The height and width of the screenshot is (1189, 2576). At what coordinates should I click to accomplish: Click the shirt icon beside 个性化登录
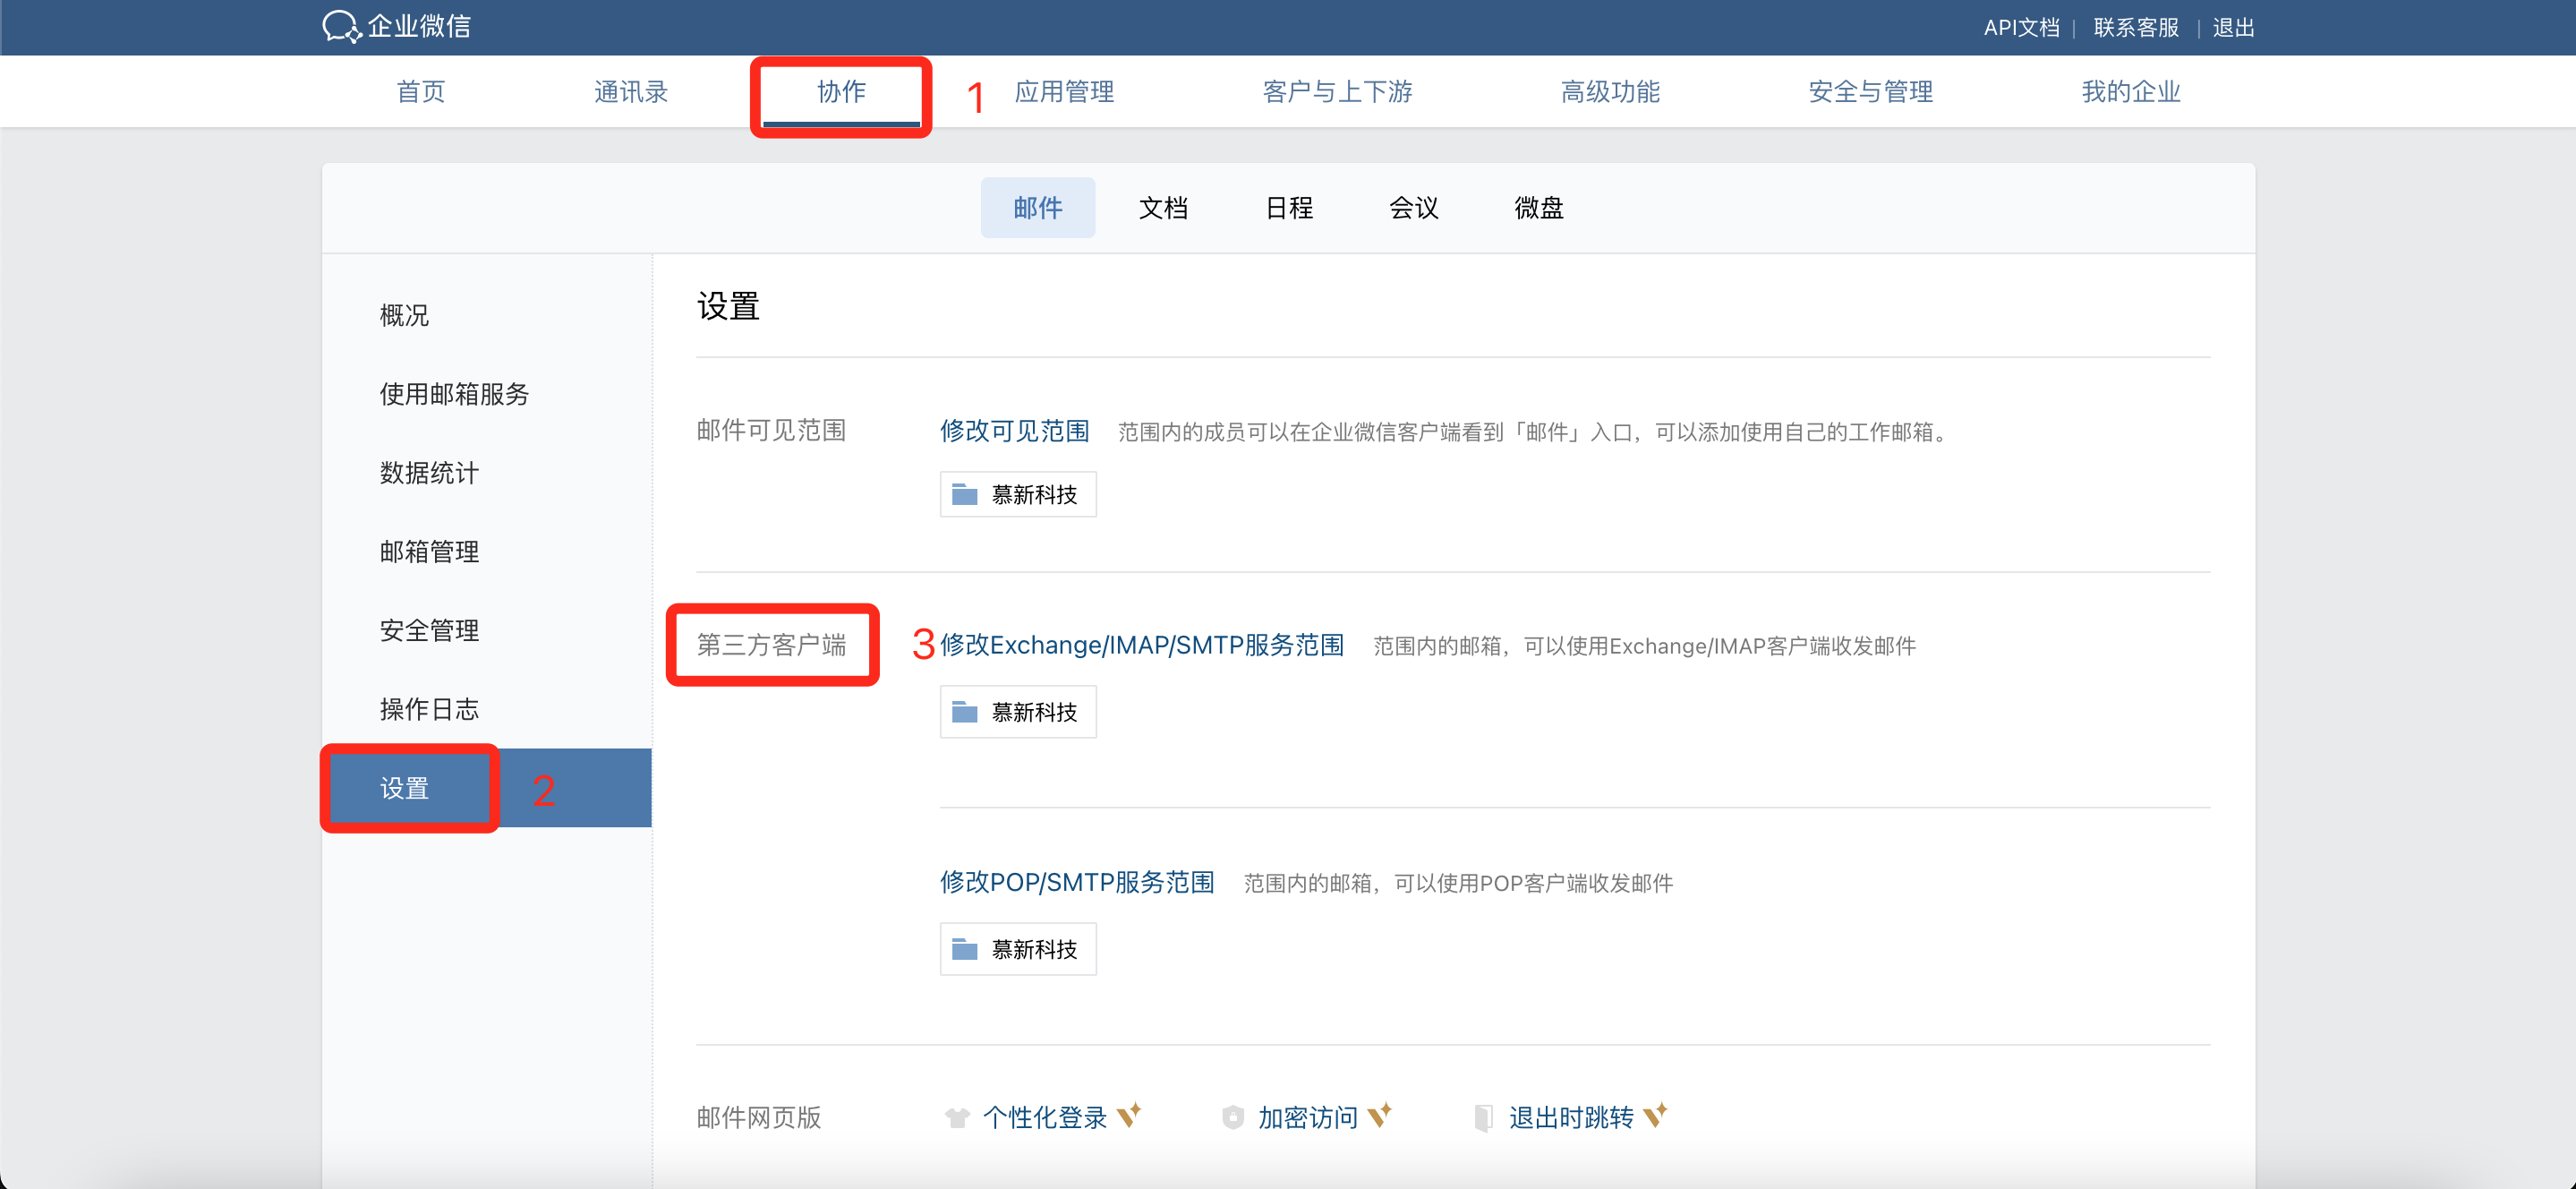click(x=957, y=1117)
